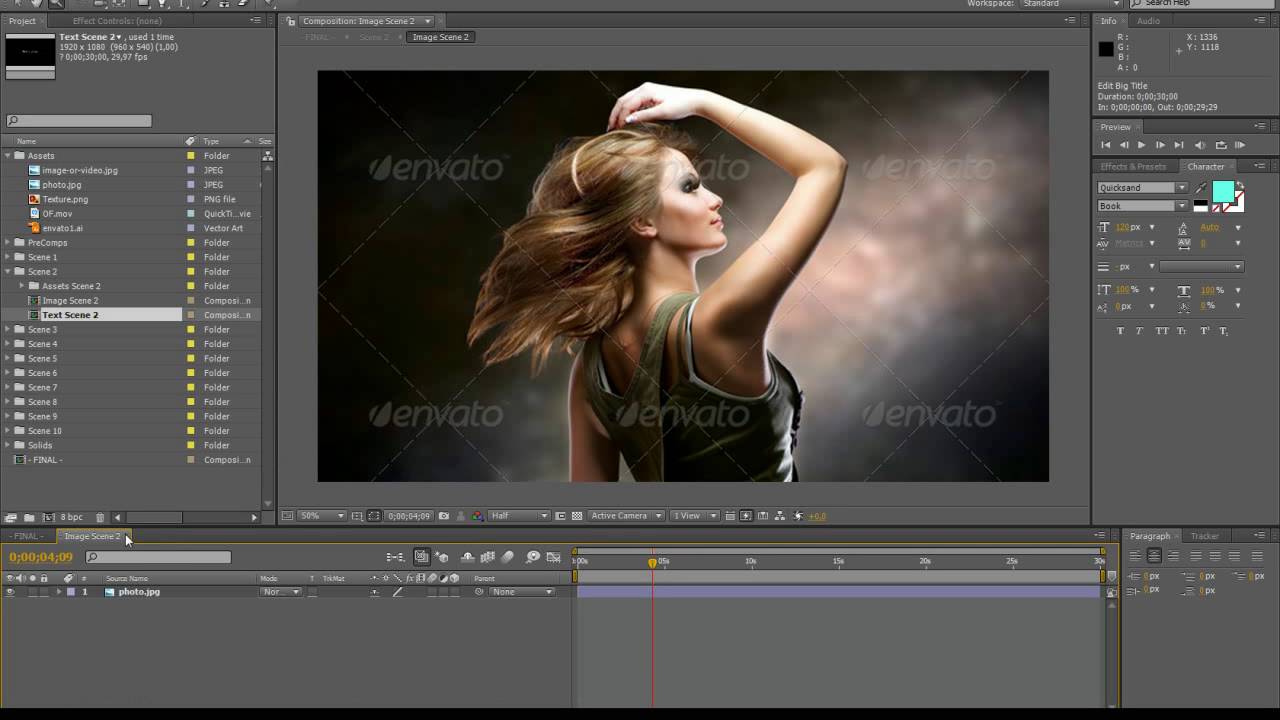
Task: Click timeline current time 0;00;04;09
Action: 41,557
